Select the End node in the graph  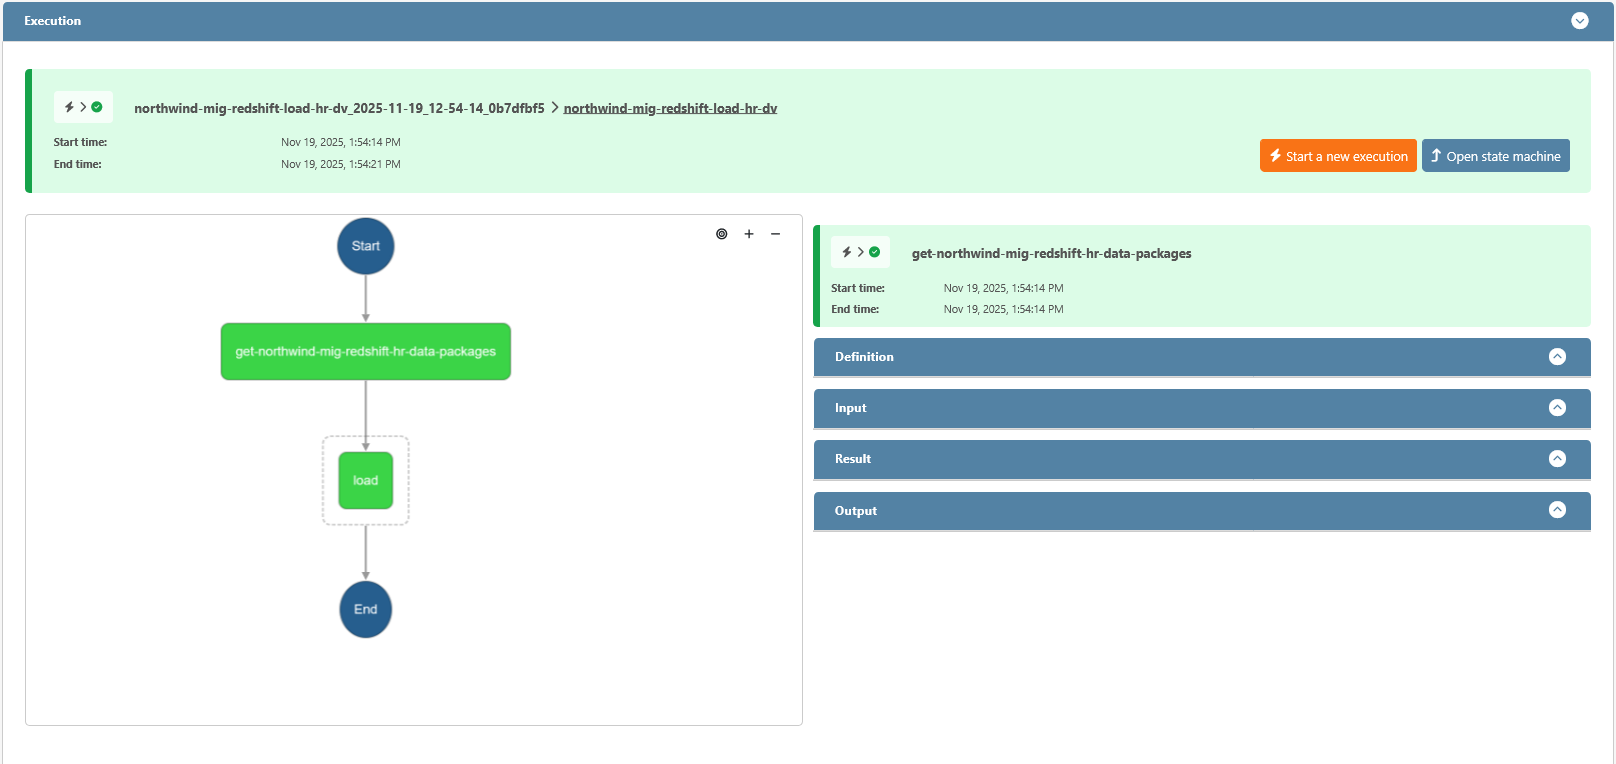coord(366,609)
